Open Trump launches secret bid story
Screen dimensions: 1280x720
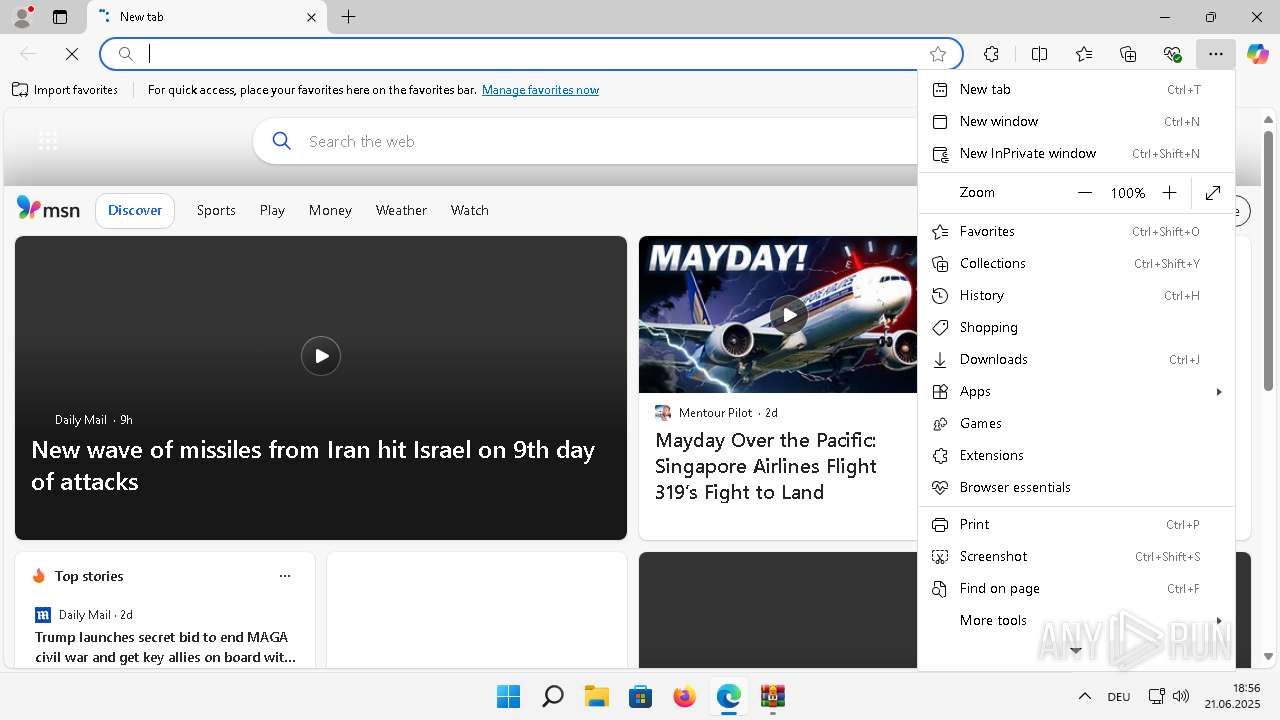point(165,647)
